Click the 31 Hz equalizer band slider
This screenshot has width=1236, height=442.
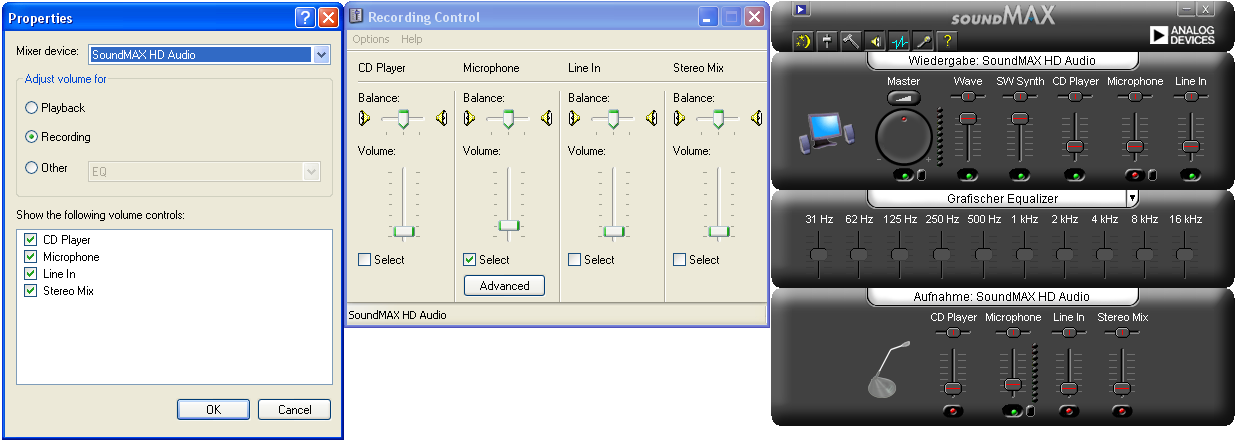click(818, 255)
